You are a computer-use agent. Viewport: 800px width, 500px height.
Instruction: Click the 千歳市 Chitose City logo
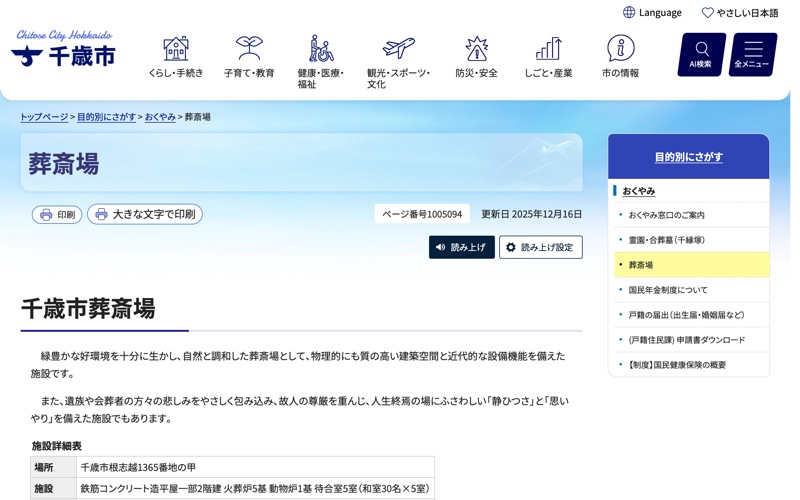click(x=63, y=48)
